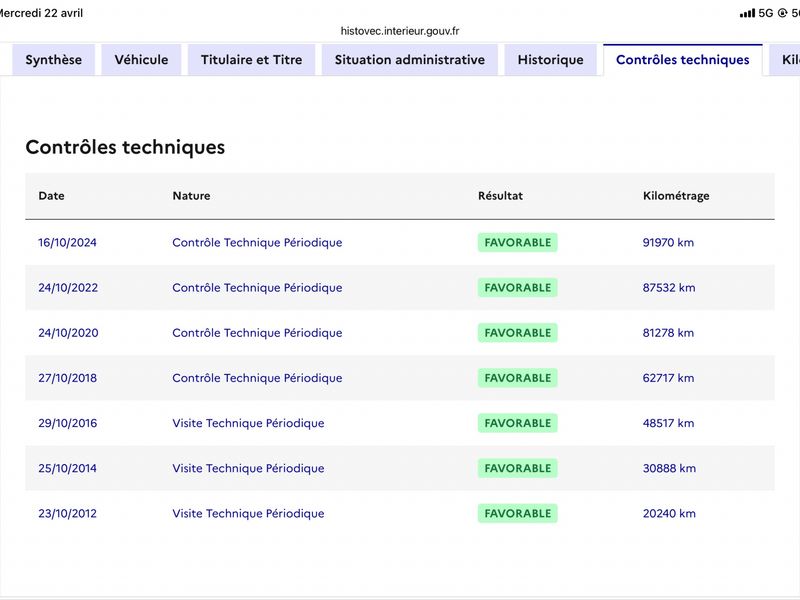The image size is (800, 600).
Task: Tap the cellular signal strength icon
Action: 747,13
